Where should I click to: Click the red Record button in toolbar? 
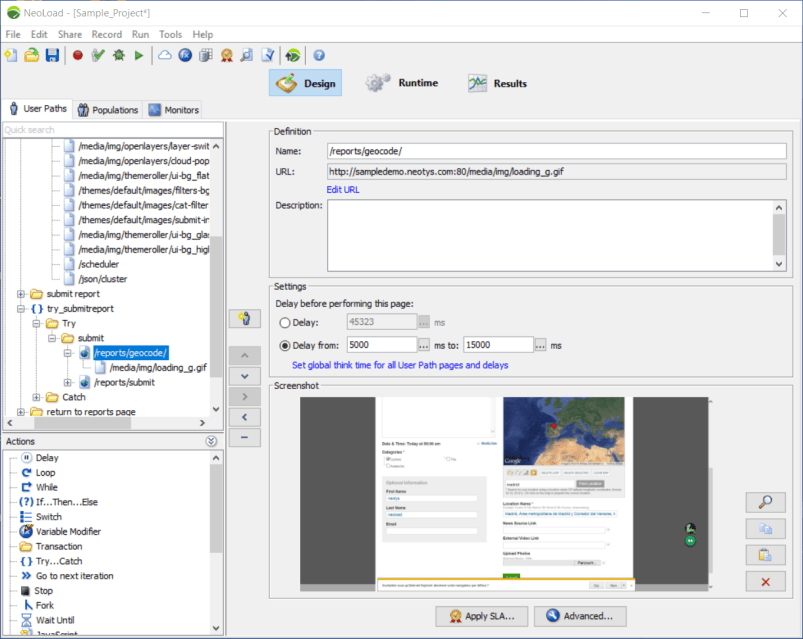[77, 56]
